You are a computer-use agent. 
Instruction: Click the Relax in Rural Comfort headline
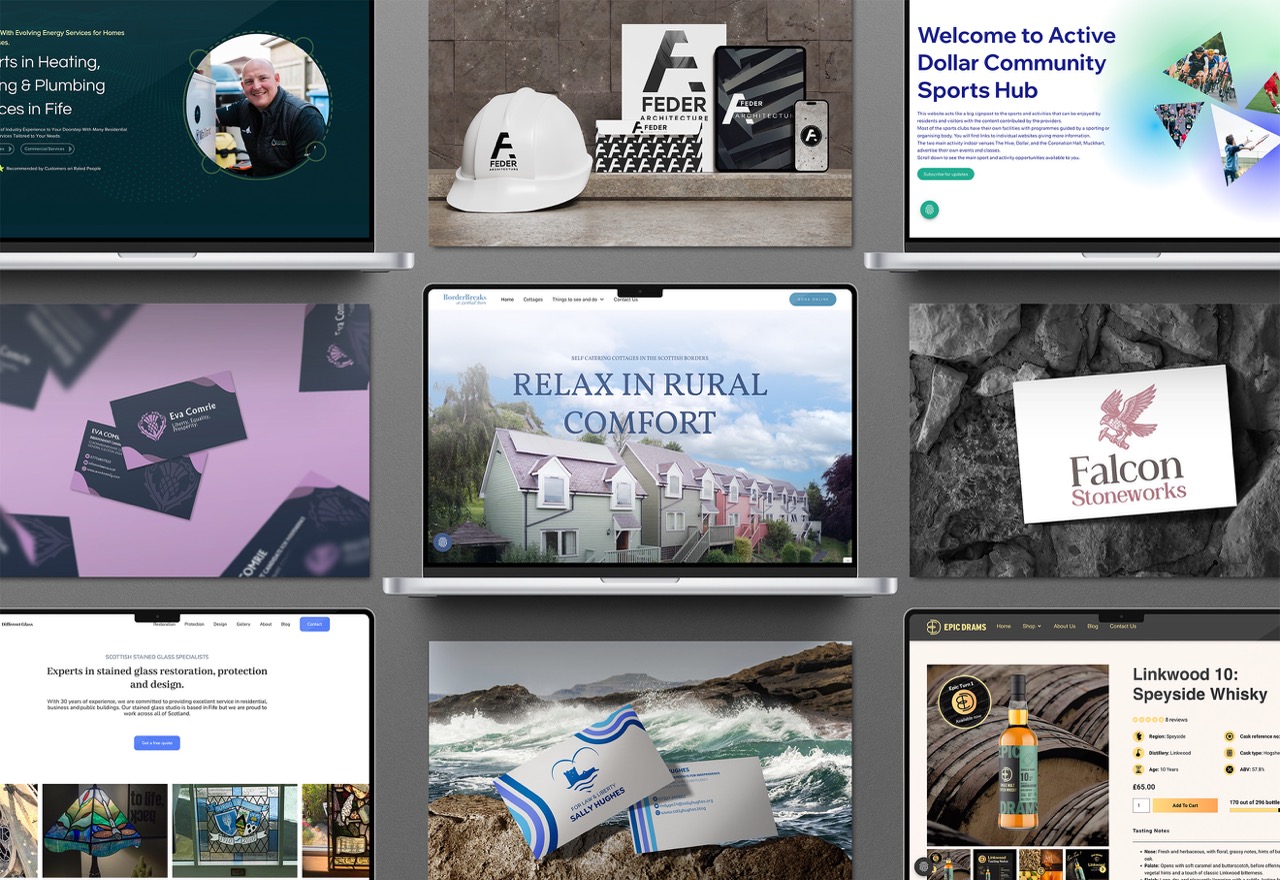click(640, 403)
